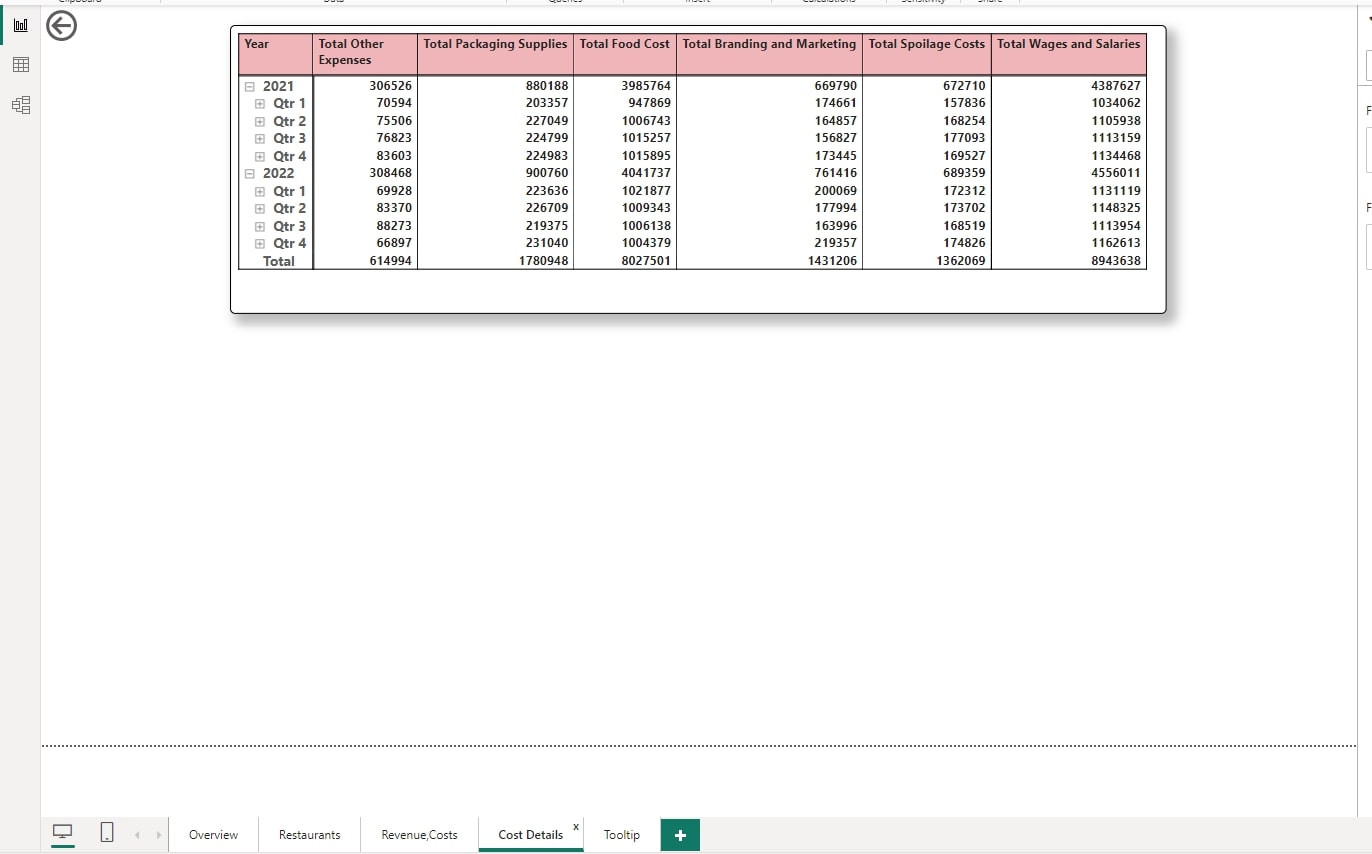Show next page tabs with the right arrow
The height and width of the screenshot is (854, 1372).
pos(157,834)
